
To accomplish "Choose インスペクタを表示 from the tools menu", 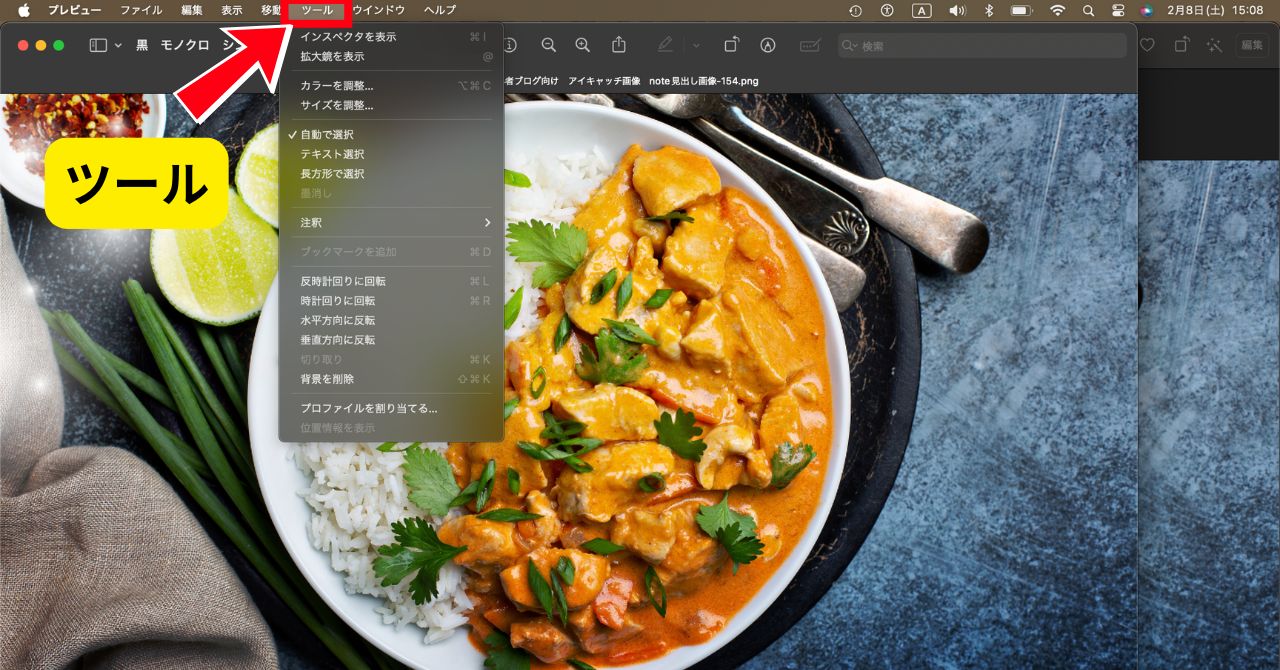I will [391, 37].
